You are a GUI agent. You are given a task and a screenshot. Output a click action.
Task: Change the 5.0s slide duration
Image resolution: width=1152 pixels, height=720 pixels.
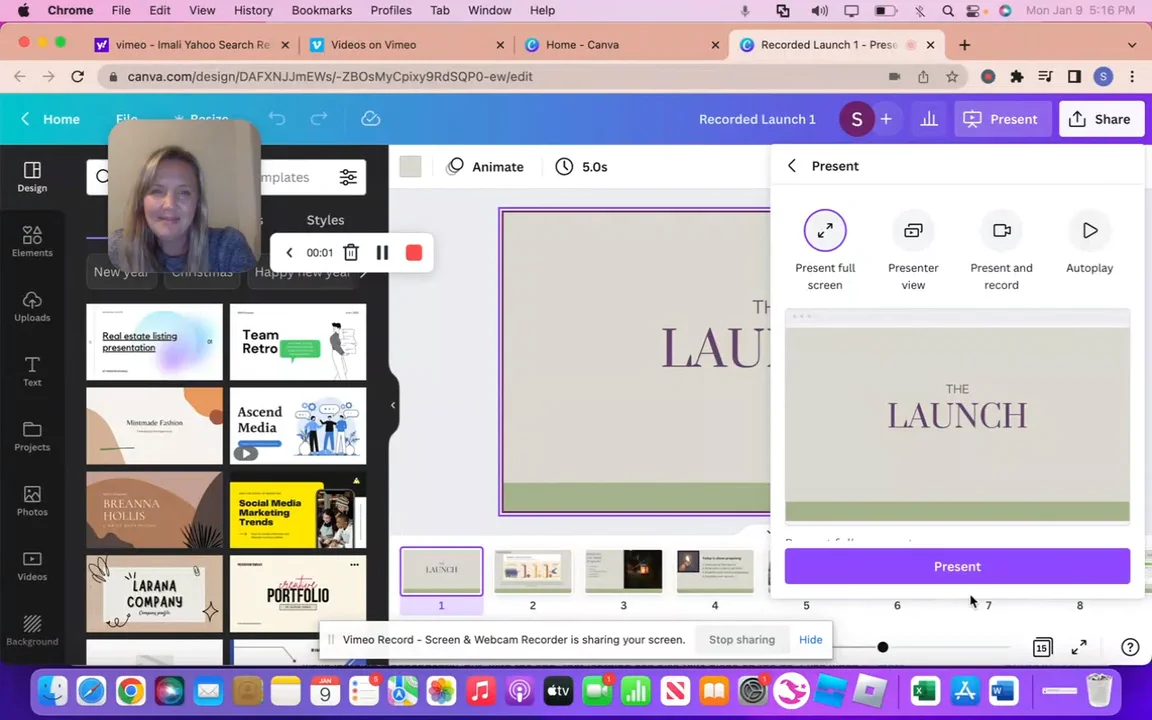tap(582, 167)
